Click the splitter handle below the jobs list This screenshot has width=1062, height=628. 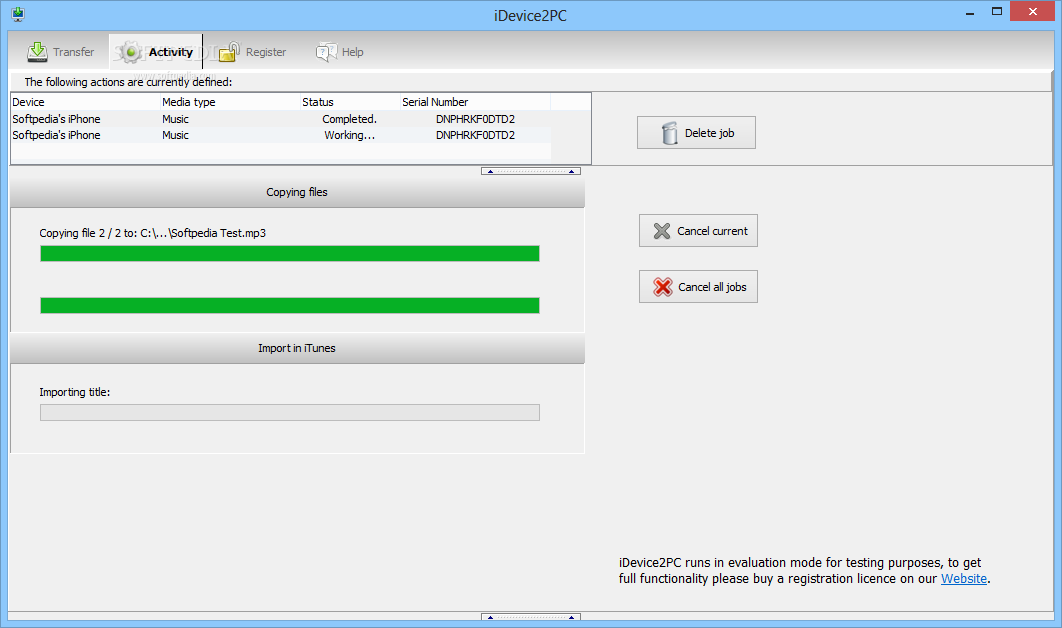tap(531, 171)
